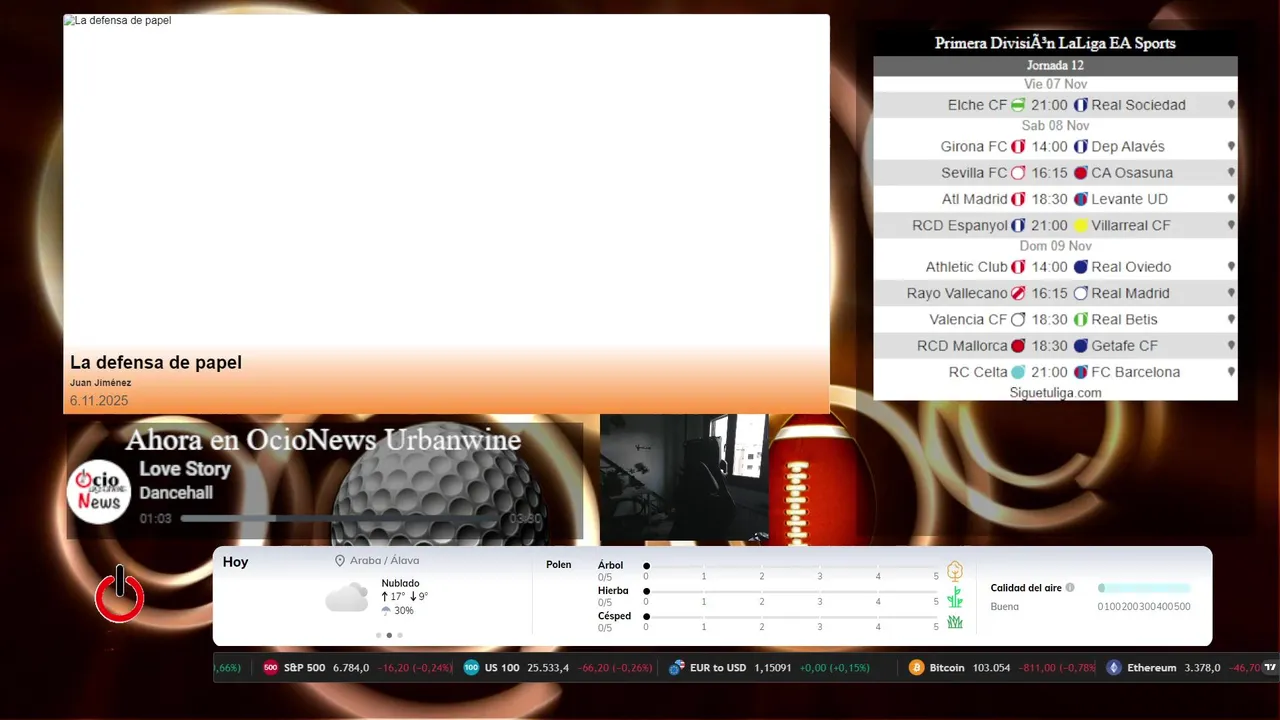1280x720 pixels.
Task: Click the Villarreal CF yellow crest
Action: click(x=1080, y=225)
